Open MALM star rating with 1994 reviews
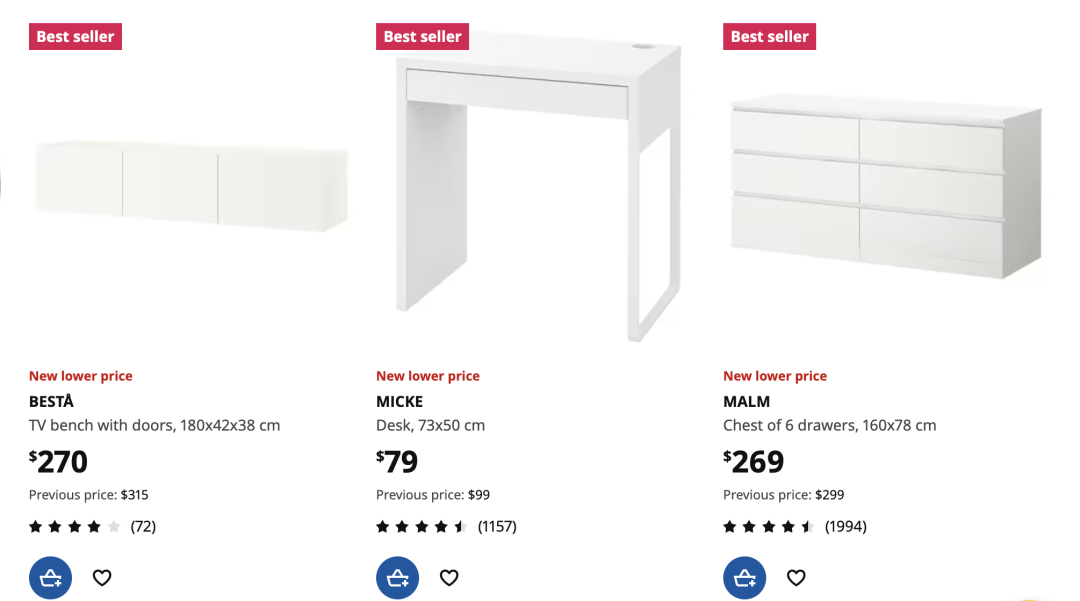This screenshot has height=601, width=1080. (795, 527)
